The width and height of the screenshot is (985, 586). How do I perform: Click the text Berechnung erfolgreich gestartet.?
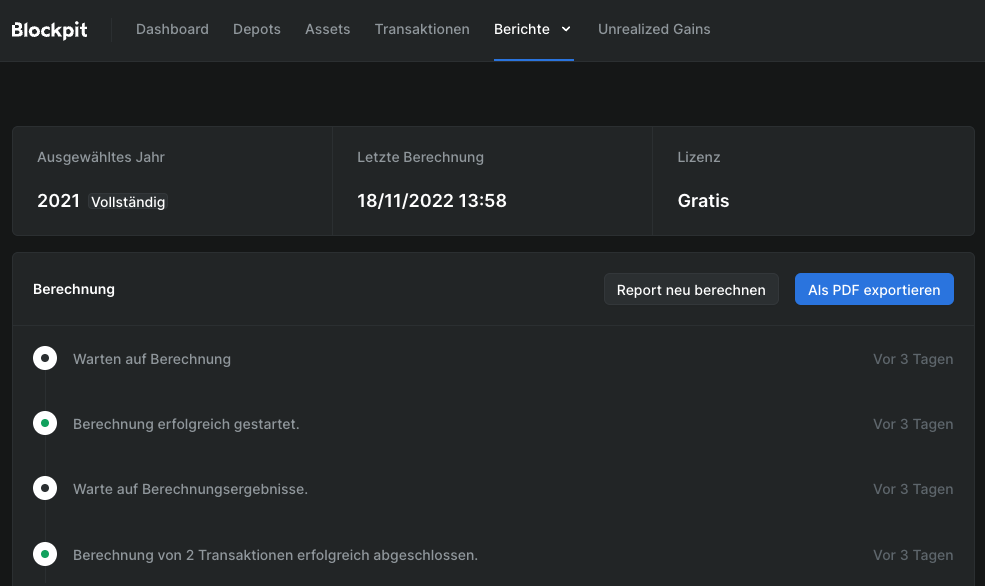[x=186, y=424]
